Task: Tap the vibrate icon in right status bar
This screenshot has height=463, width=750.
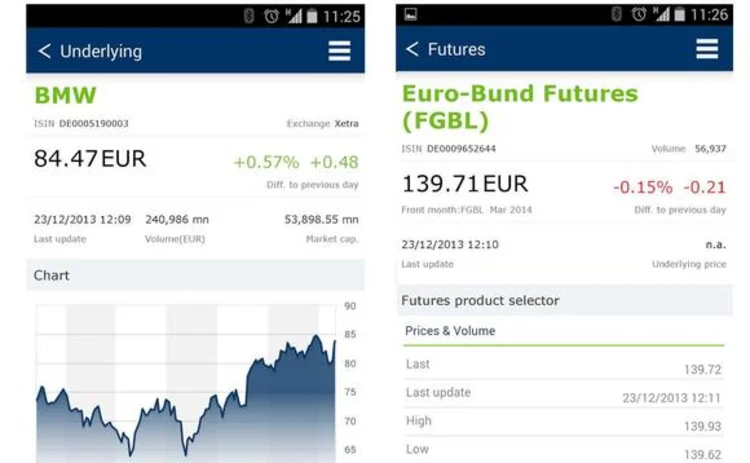Action: point(617,14)
